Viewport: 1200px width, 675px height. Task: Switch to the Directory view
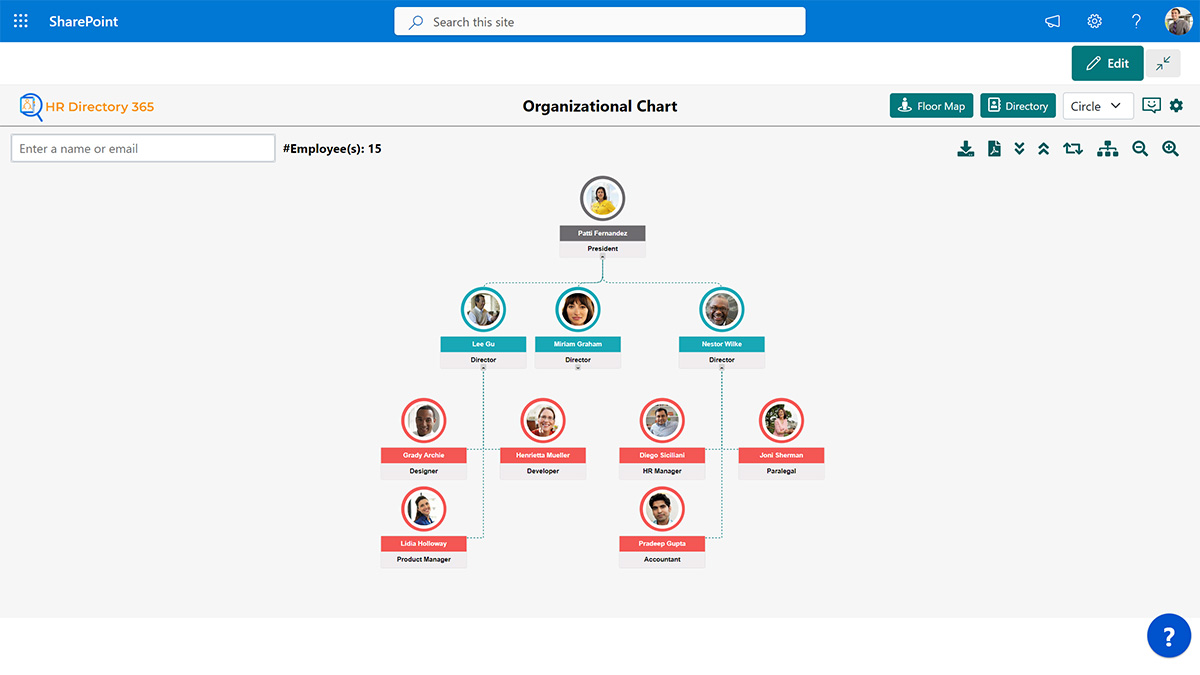click(x=1017, y=105)
